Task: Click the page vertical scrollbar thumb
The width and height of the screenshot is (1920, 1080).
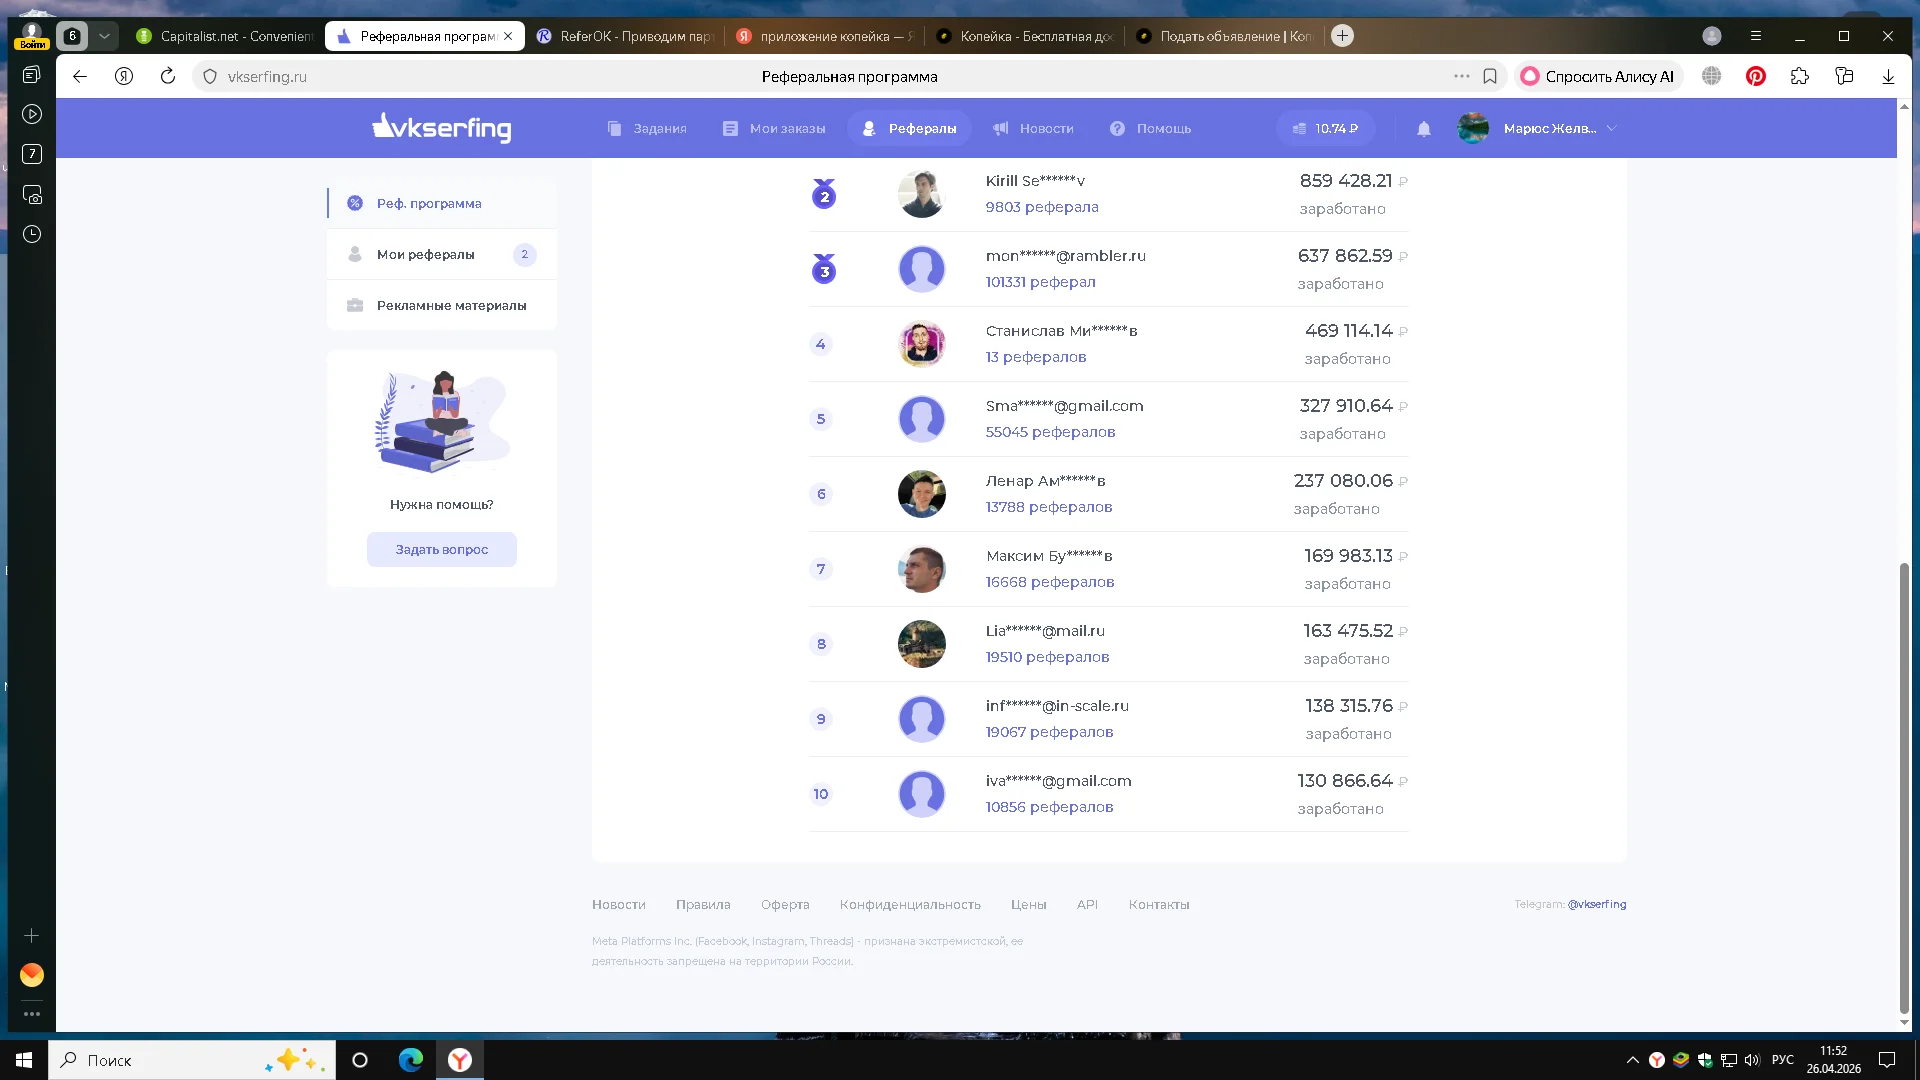Action: point(1904,788)
